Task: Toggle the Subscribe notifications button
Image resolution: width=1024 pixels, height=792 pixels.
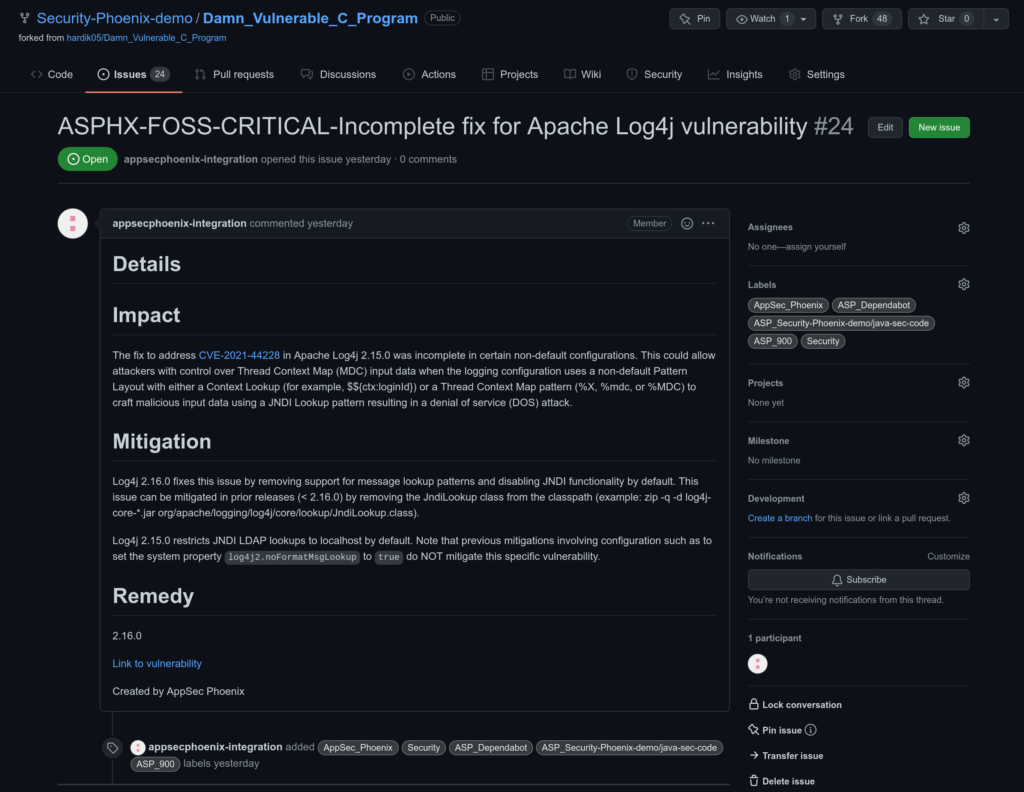Action: click(858, 580)
